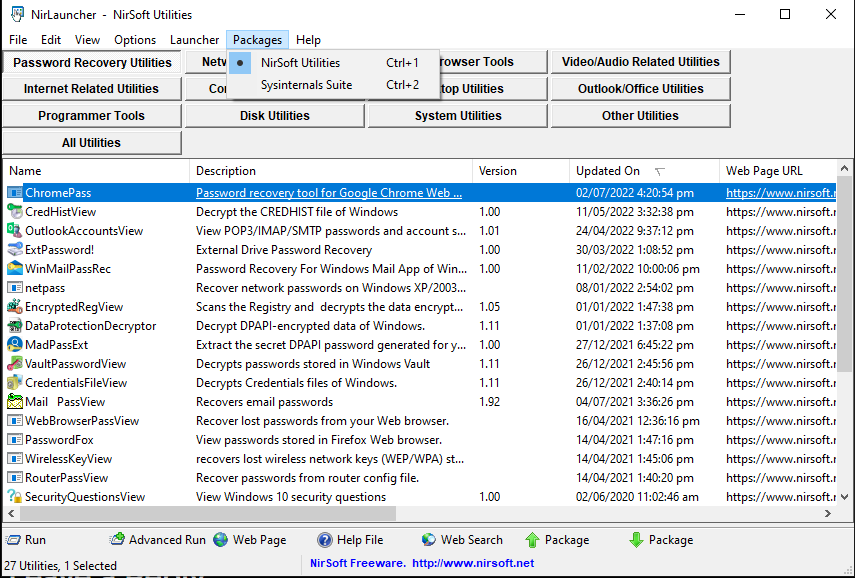Open the Help File toolbar button
The image size is (855, 578).
click(x=350, y=540)
